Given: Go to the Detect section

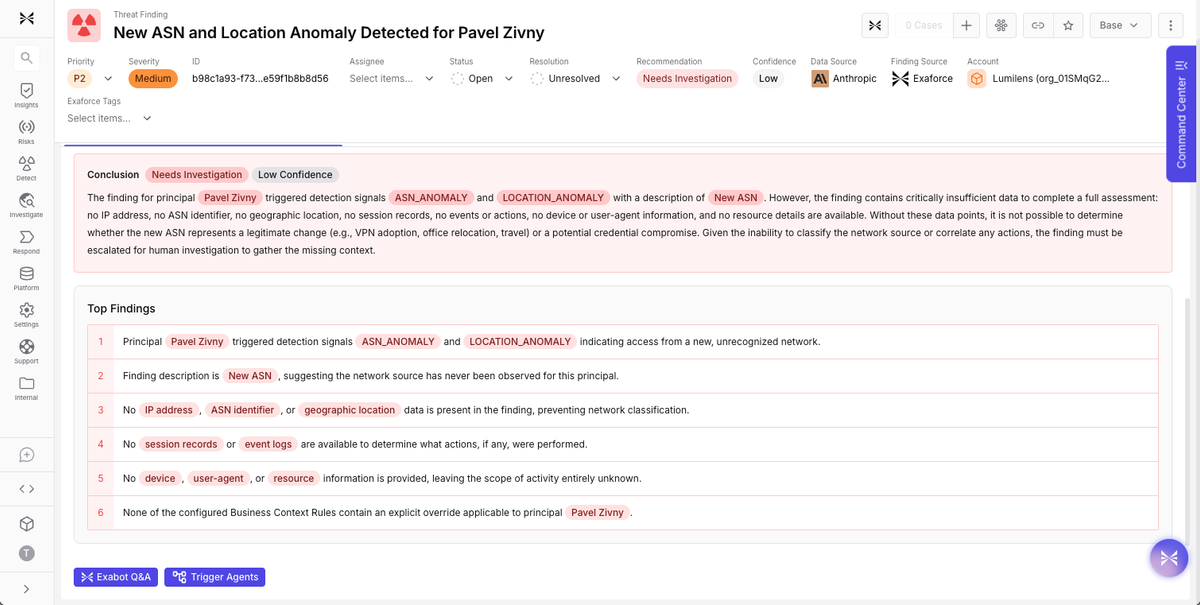Looking at the screenshot, I should [x=26, y=168].
